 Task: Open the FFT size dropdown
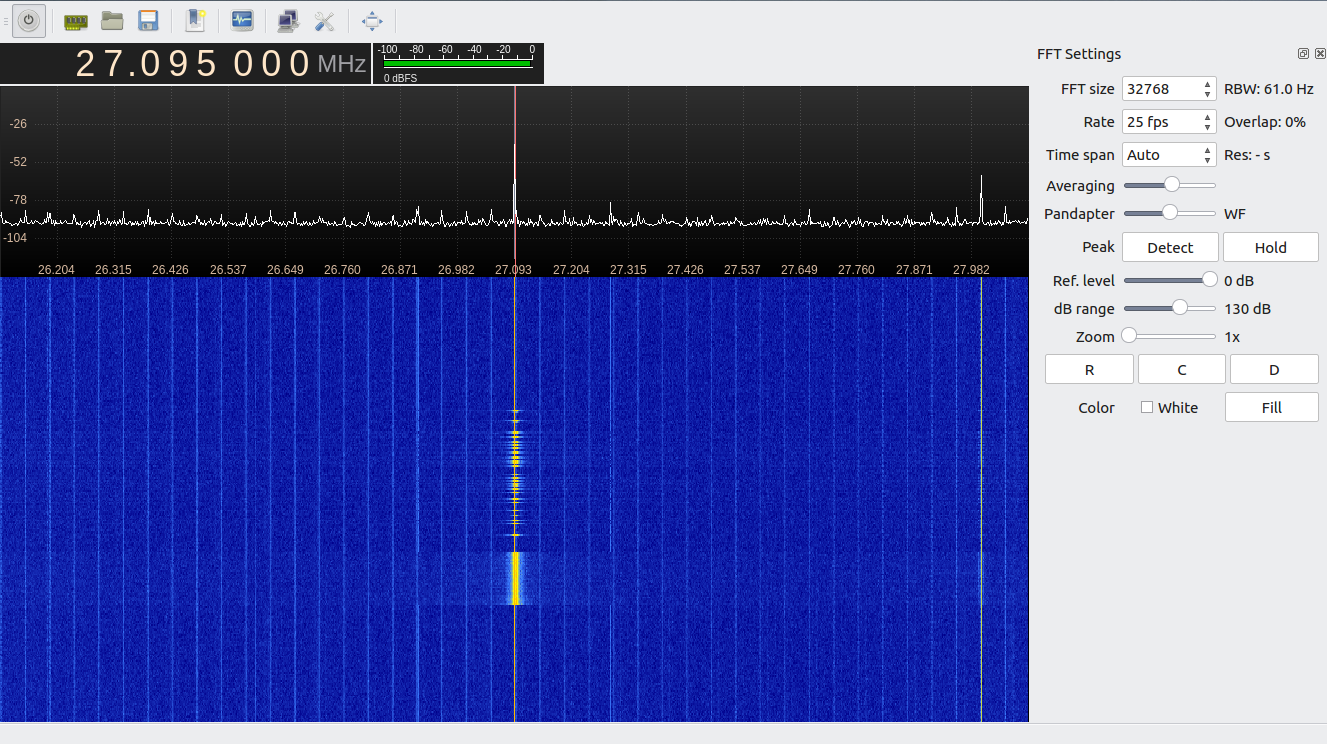click(1168, 89)
